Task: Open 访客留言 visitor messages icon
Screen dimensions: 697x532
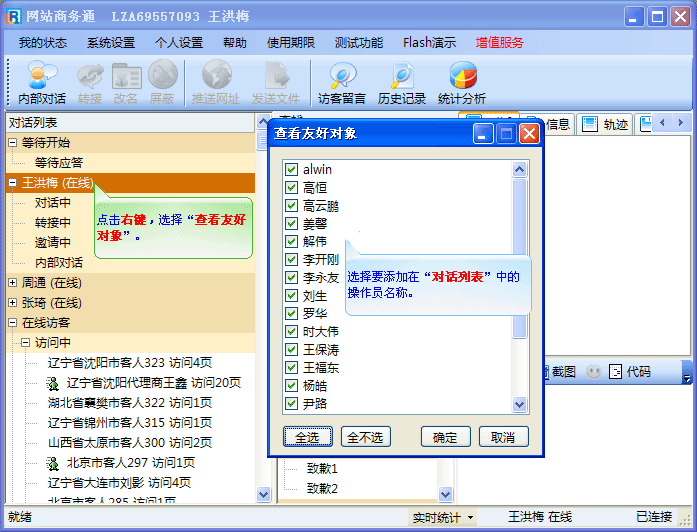Action: click(x=342, y=82)
